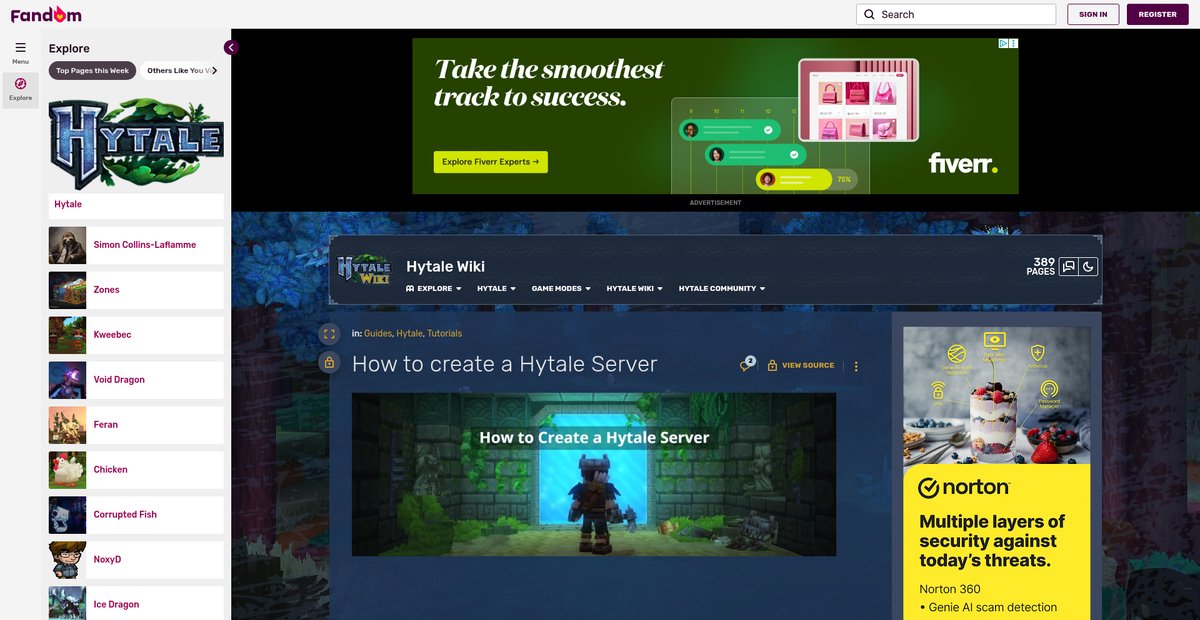
Task: Open the Corrupted Fish page link
Action: point(125,515)
